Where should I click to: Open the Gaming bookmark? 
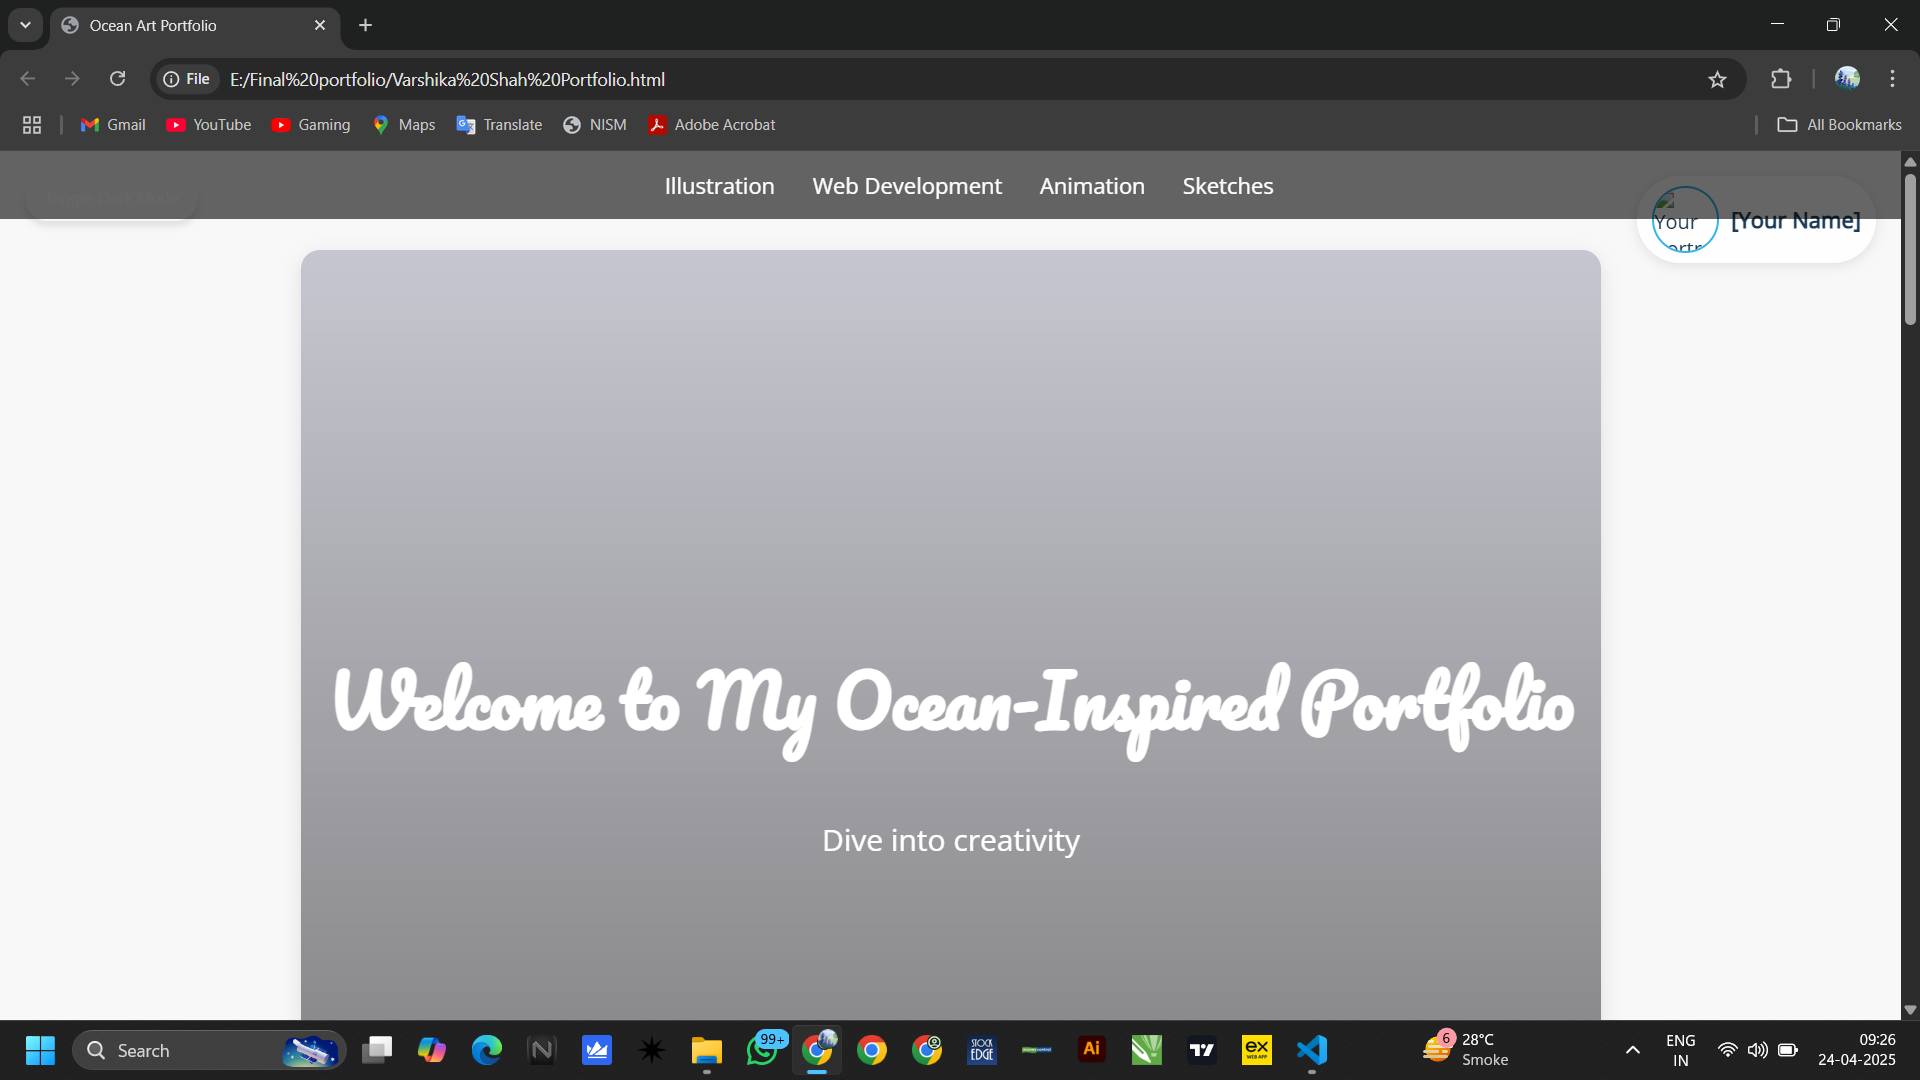[x=311, y=125]
